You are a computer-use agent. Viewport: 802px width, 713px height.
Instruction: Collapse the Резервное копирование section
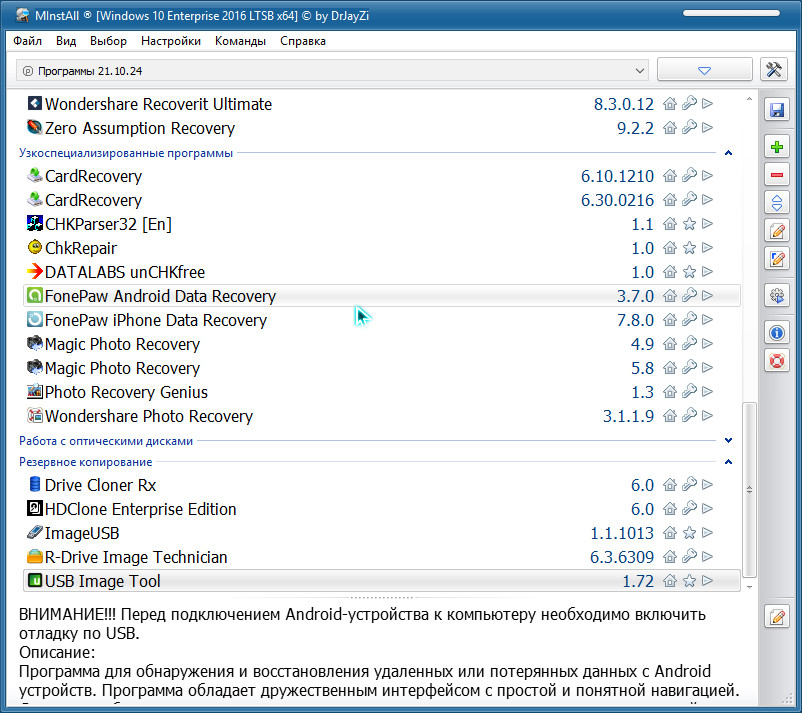728,462
